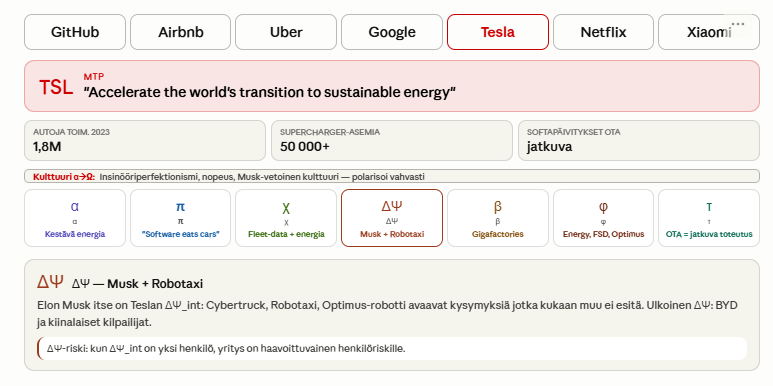Click the Softapäivitykset OTA stat box
This screenshot has height=386, width=773.
(639, 140)
